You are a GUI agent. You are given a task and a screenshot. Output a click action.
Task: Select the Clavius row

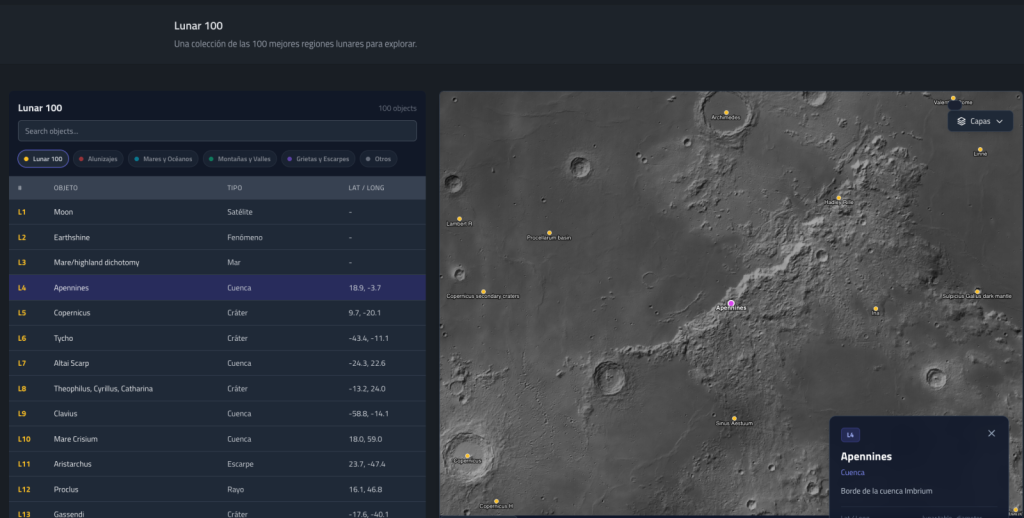[x=217, y=413]
